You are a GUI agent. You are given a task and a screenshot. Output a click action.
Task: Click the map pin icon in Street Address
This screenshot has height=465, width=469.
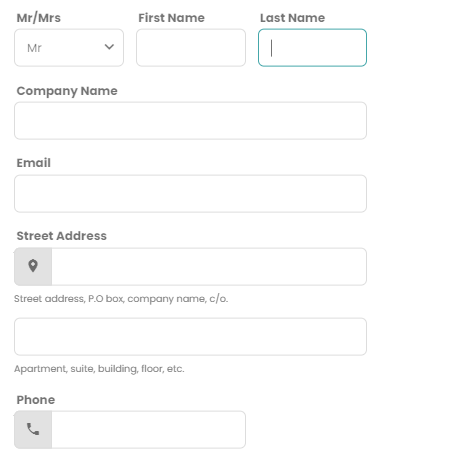(x=33, y=266)
